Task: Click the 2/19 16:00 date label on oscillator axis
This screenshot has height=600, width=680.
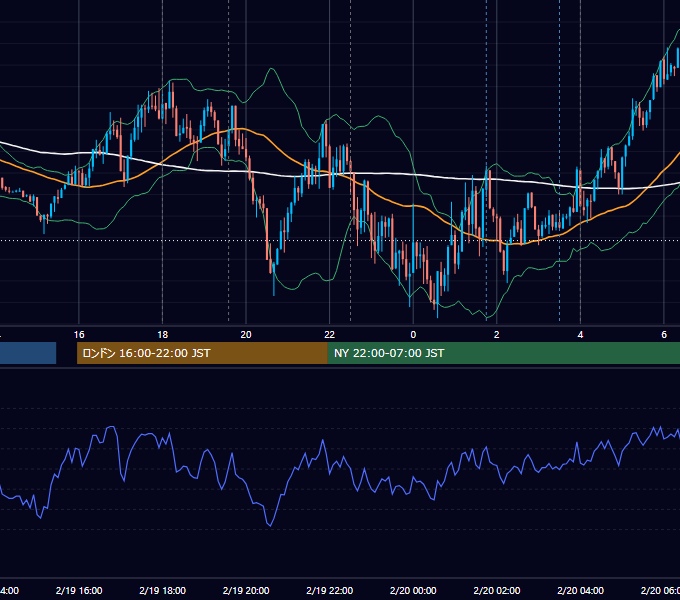Action: pos(79,590)
